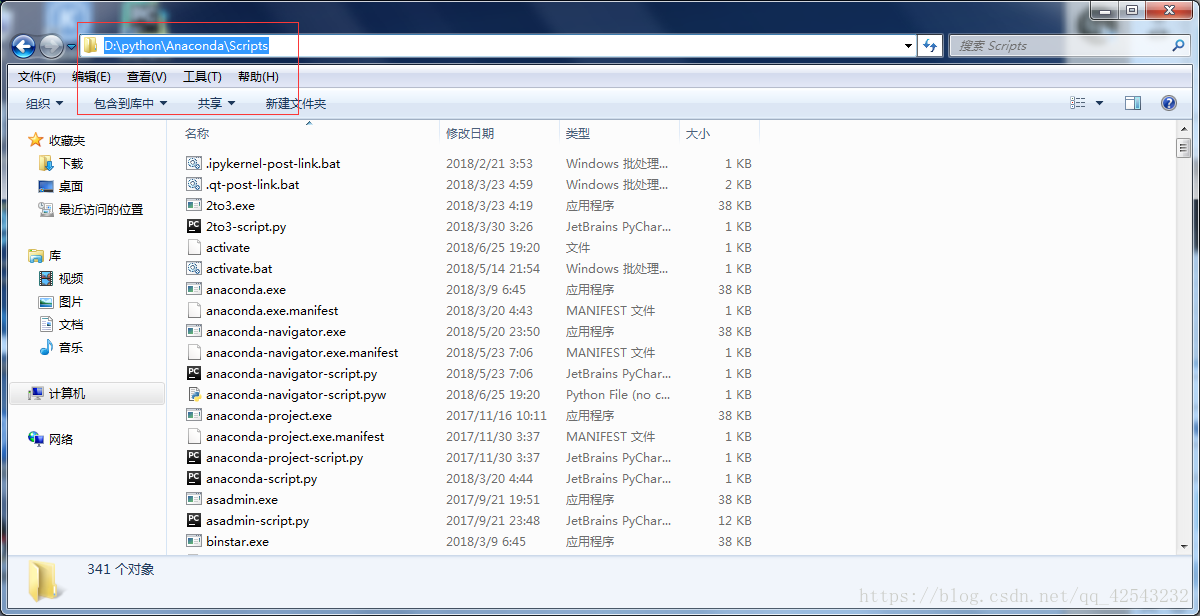Screen dimensions: 1200x616
Task: Click the search magnifier icon
Action: coord(1179,46)
